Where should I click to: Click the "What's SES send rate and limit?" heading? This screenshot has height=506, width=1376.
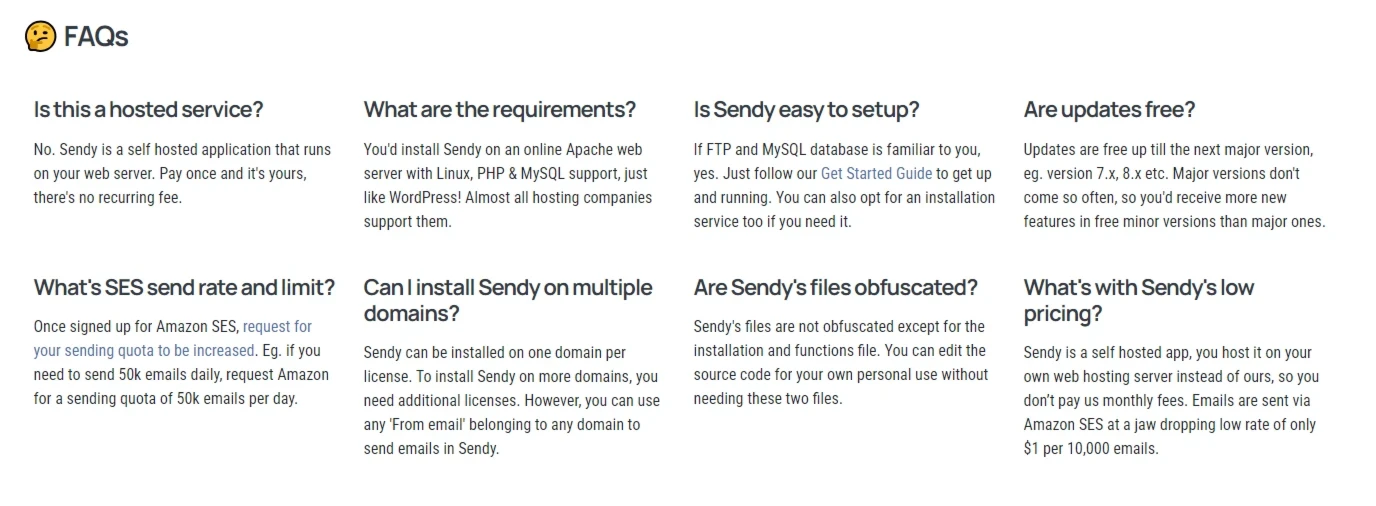[x=184, y=288]
